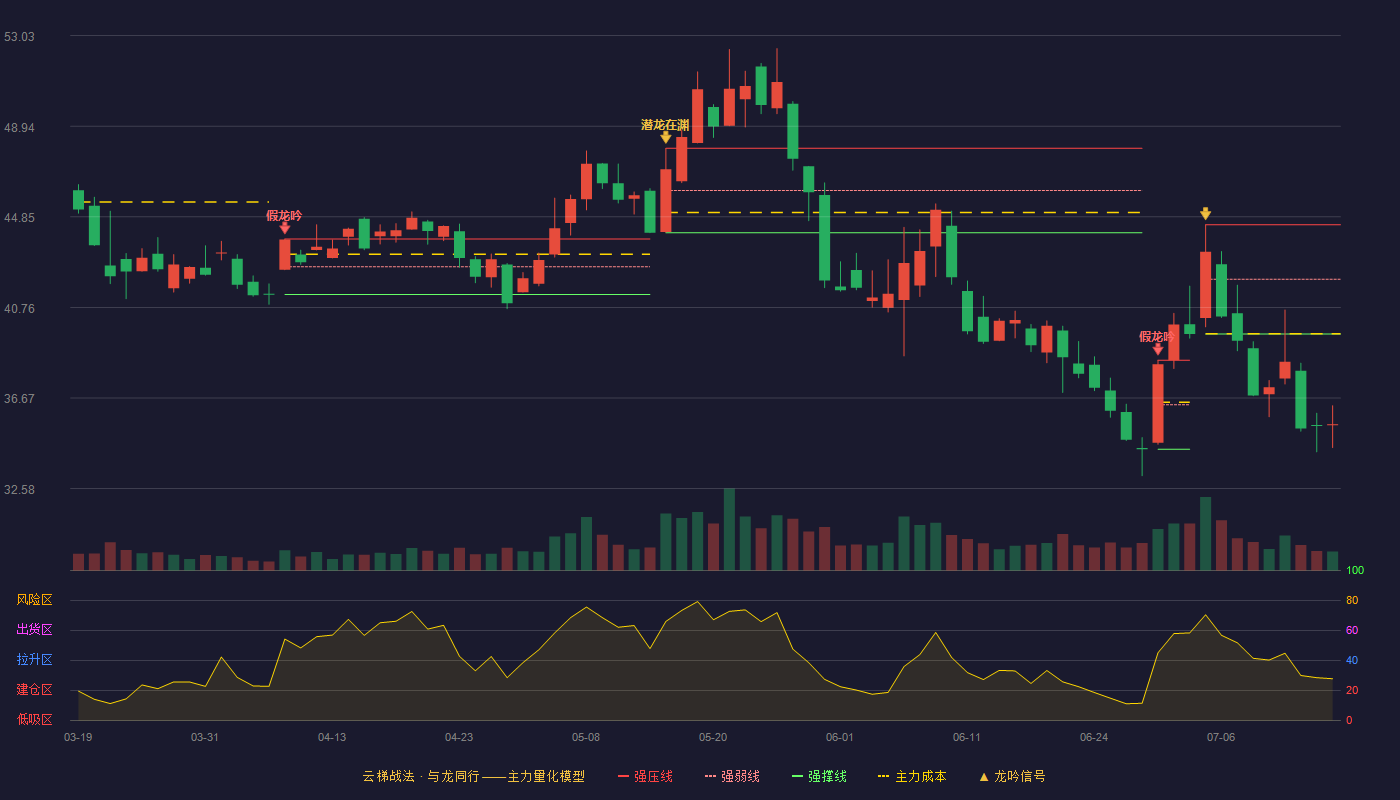Click the tallest green volume bar in May
This screenshot has width=1400, height=800.
point(729,529)
